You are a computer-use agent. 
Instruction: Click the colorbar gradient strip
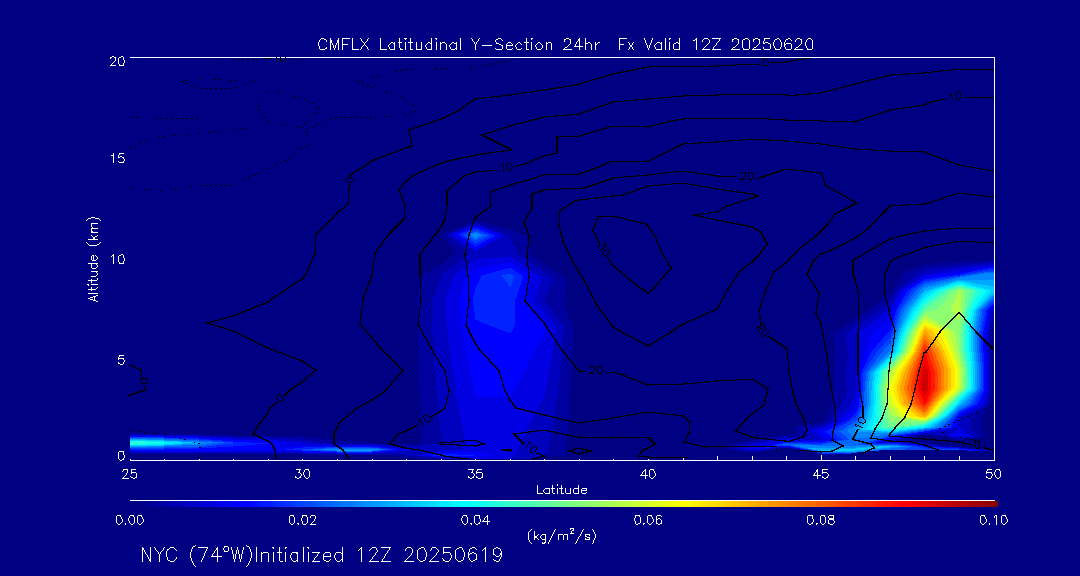point(563,503)
